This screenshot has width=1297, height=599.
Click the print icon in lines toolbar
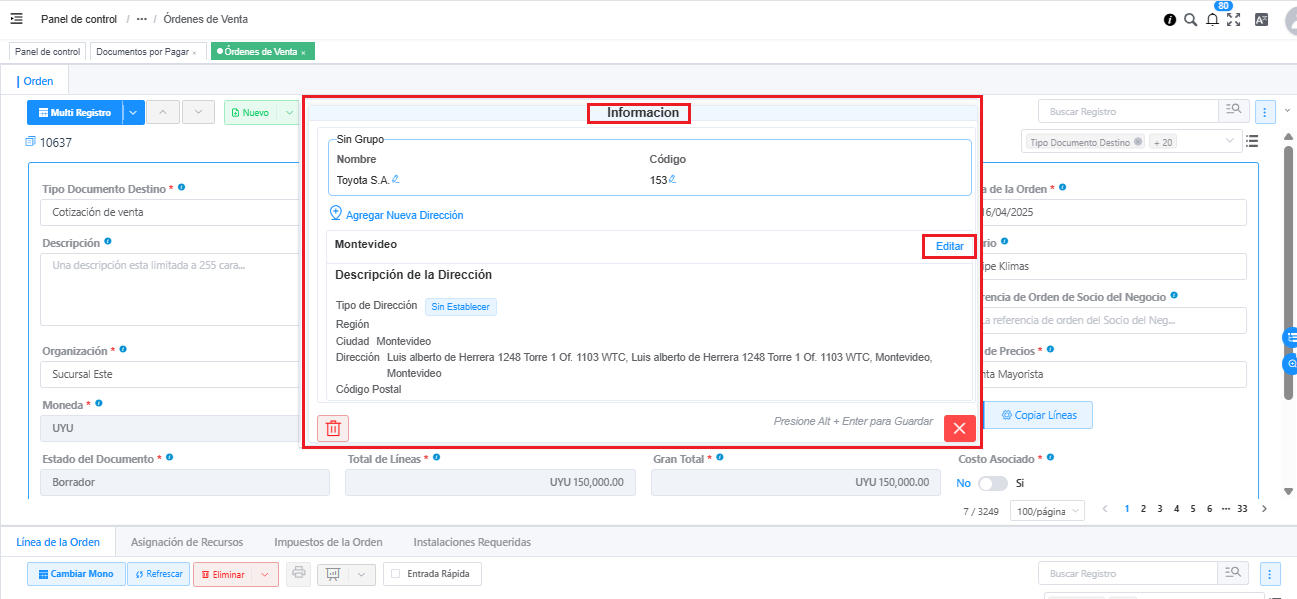point(298,574)
